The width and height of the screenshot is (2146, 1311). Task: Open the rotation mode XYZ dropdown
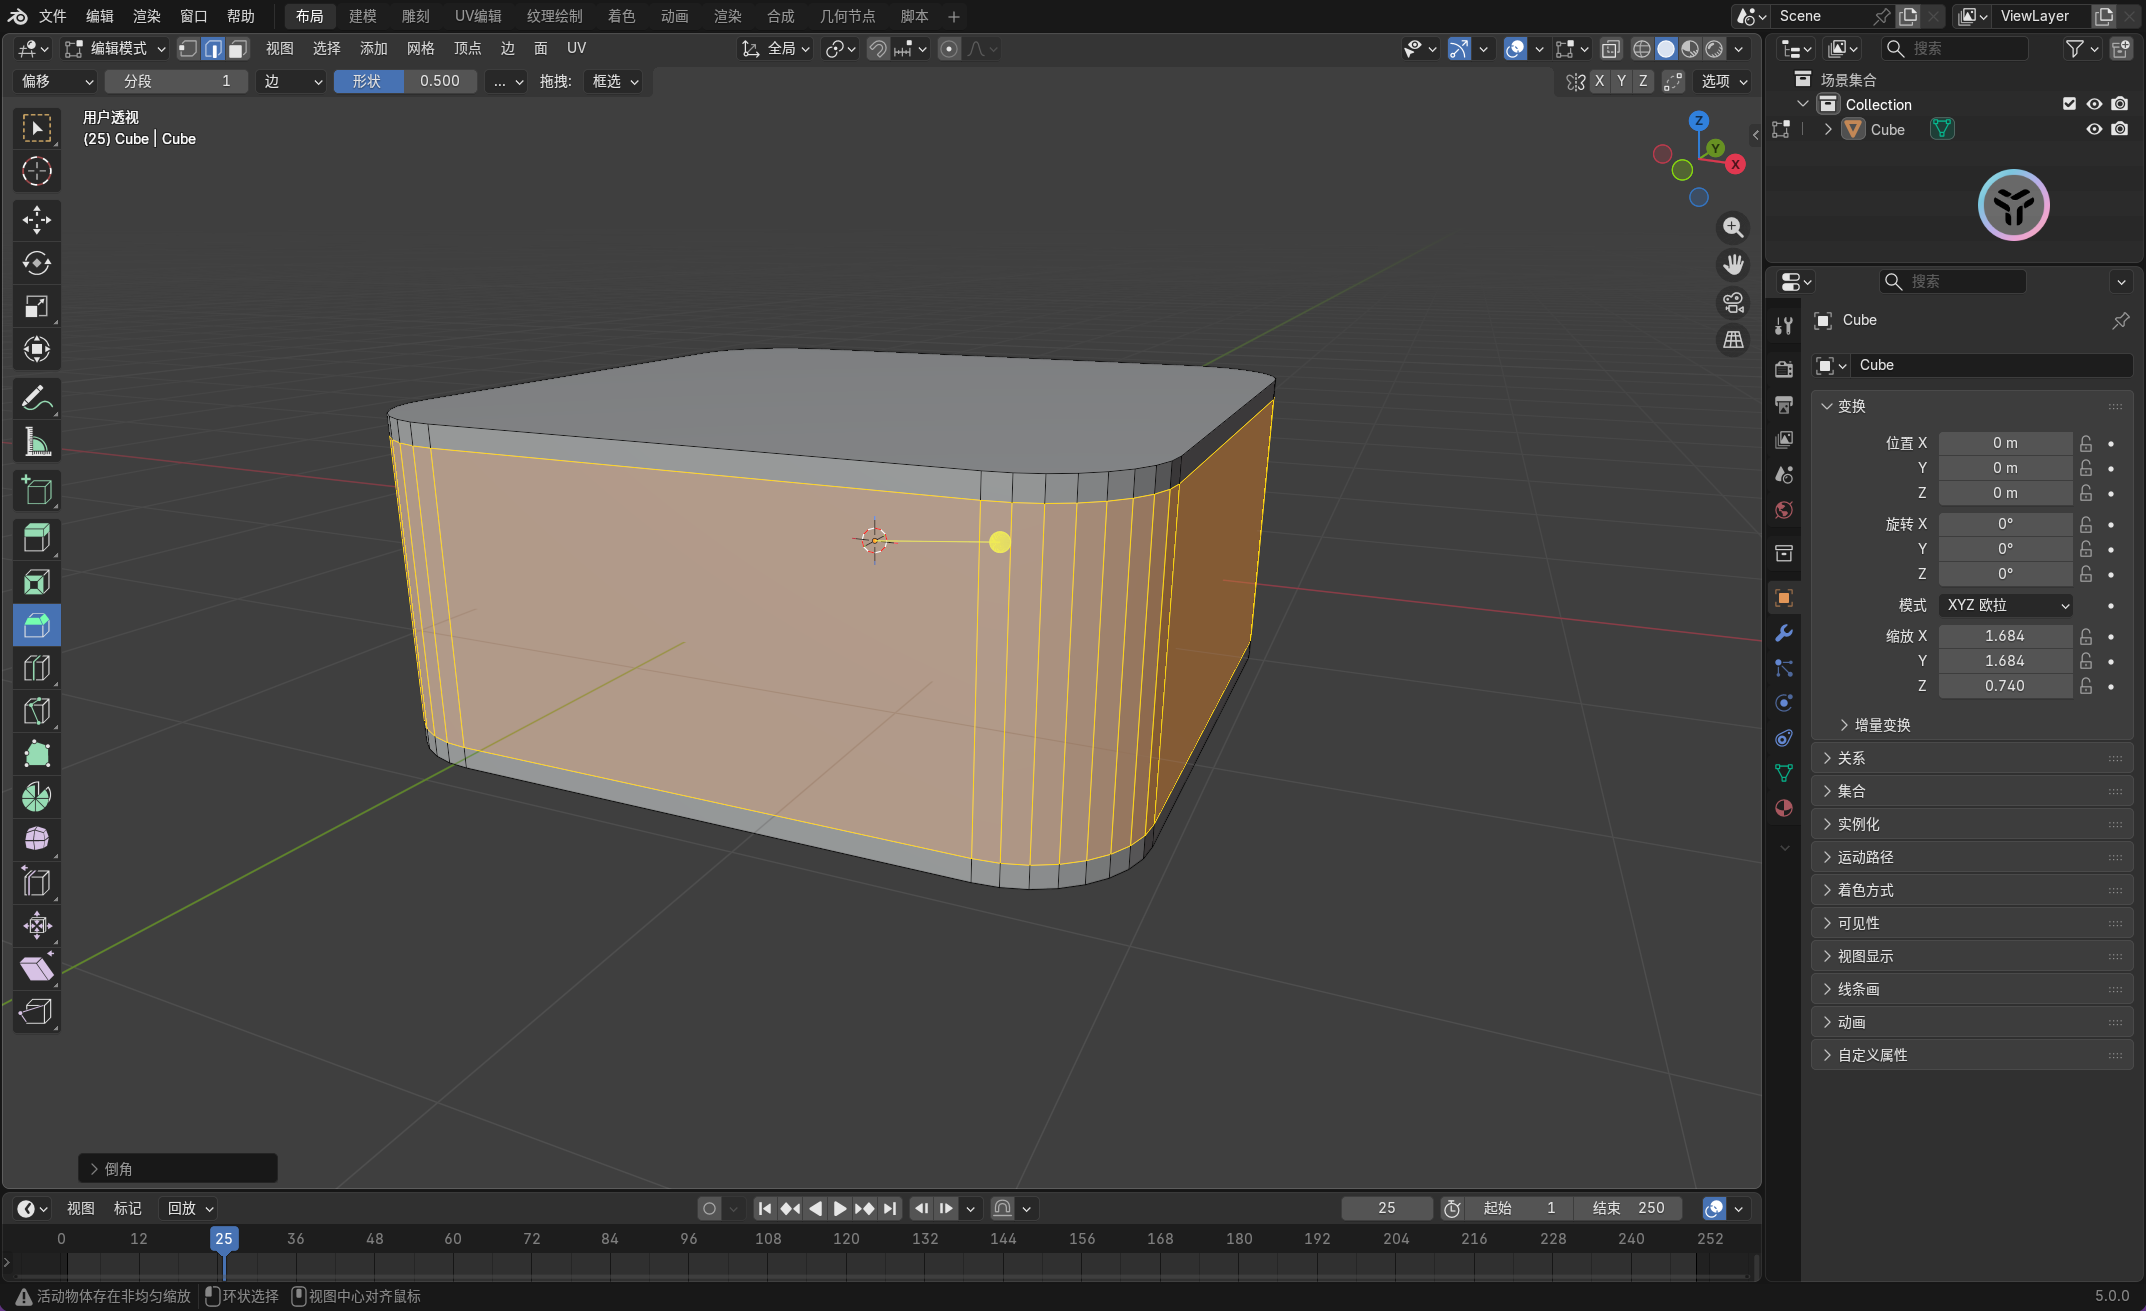2006,605
